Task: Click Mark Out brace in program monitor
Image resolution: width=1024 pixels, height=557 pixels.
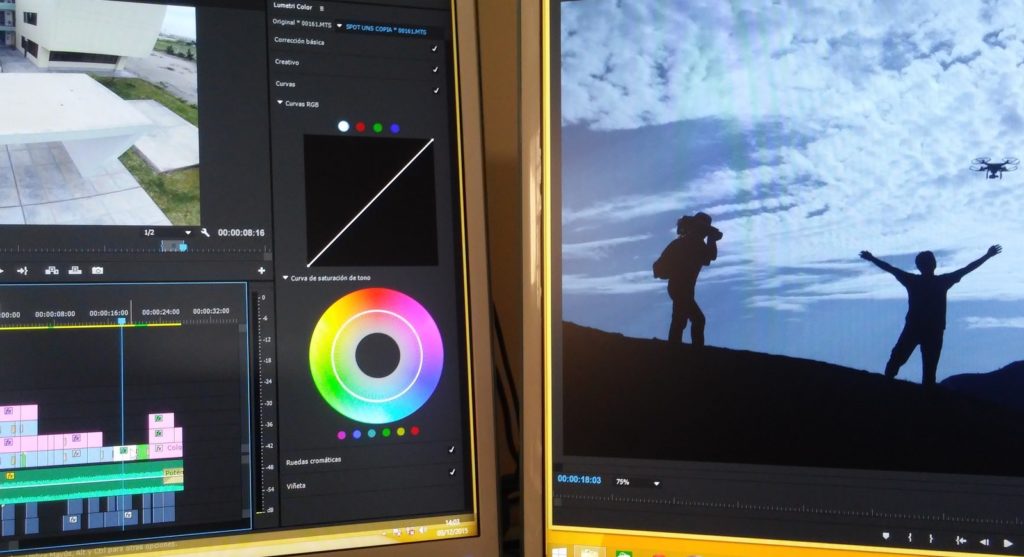Action: [931, 539]
